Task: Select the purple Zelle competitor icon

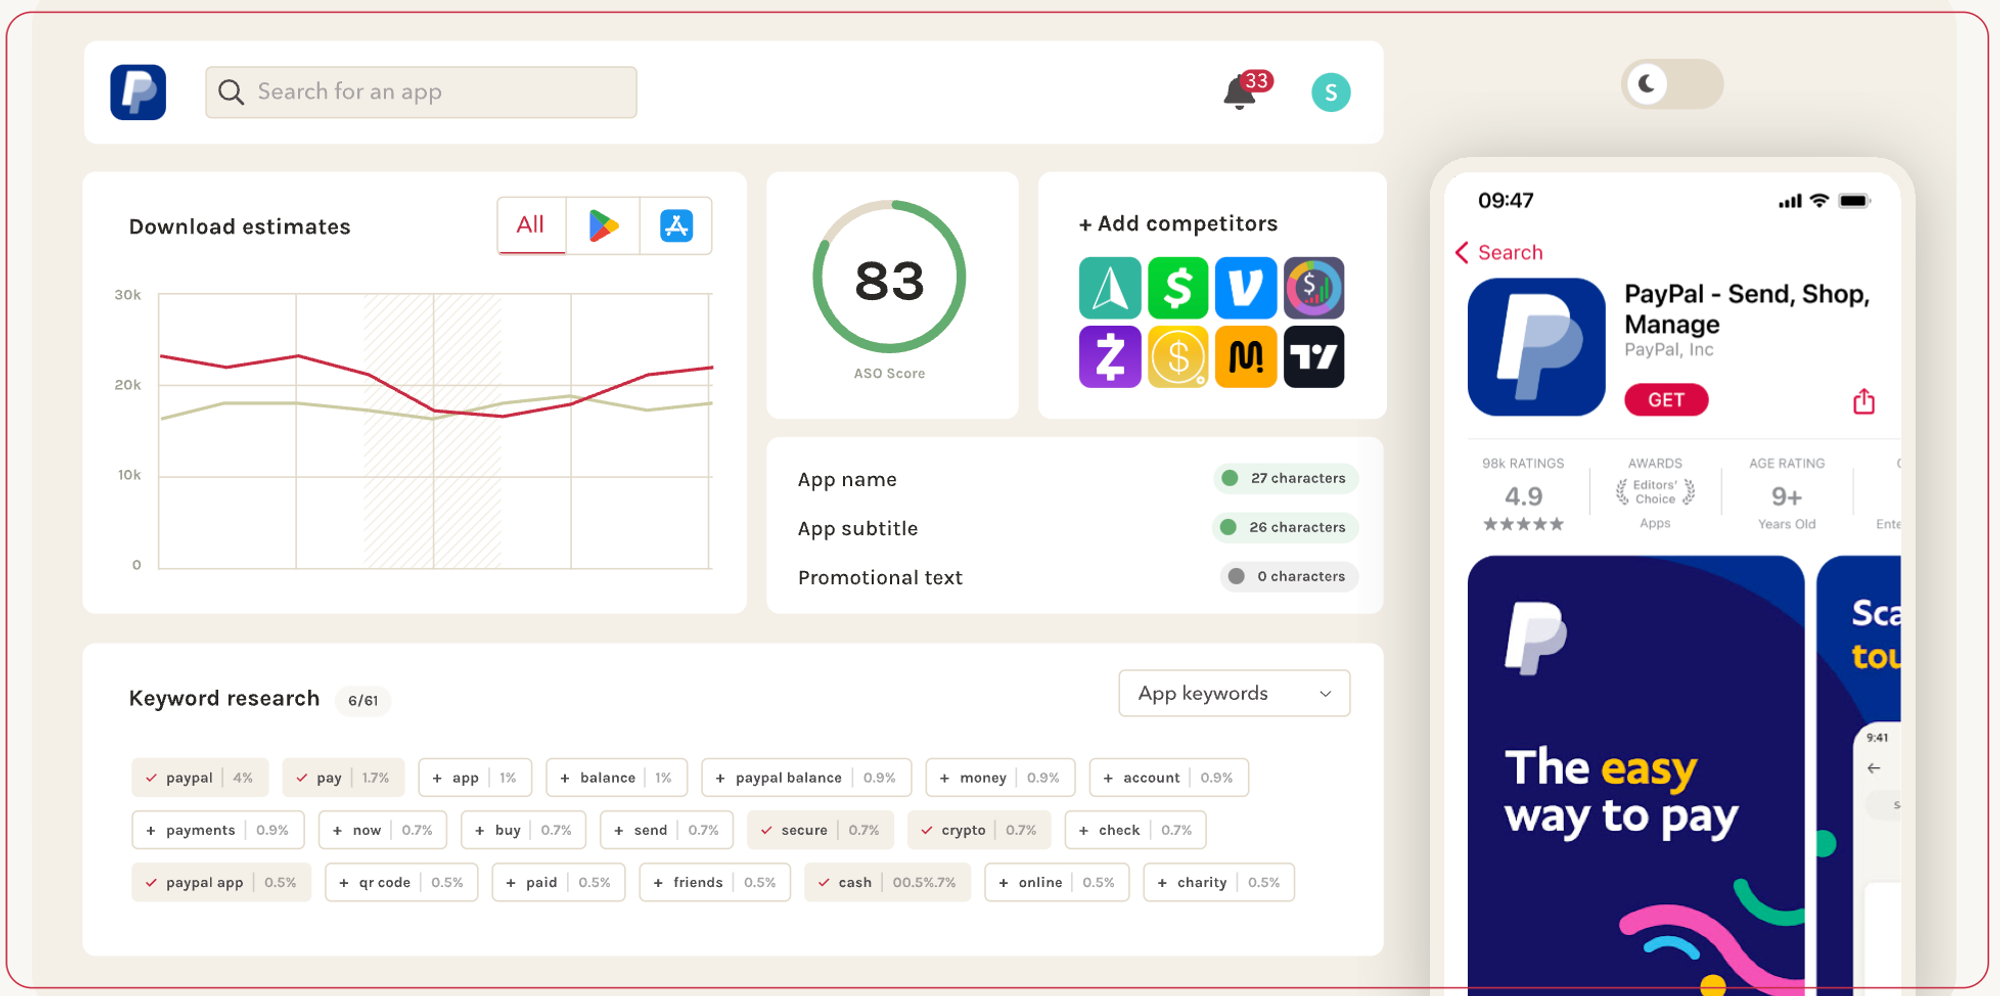Action: click(1110, 357)
